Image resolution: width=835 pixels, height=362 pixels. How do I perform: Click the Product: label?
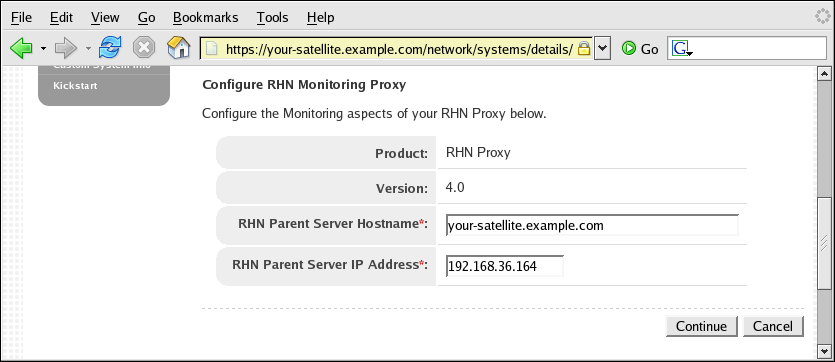tap(402, 154)
